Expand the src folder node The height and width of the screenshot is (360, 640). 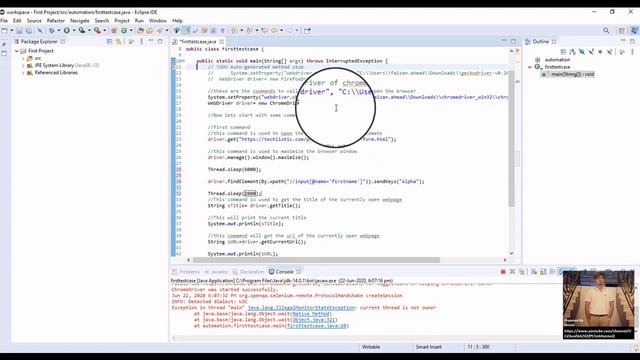click(24, 58)
